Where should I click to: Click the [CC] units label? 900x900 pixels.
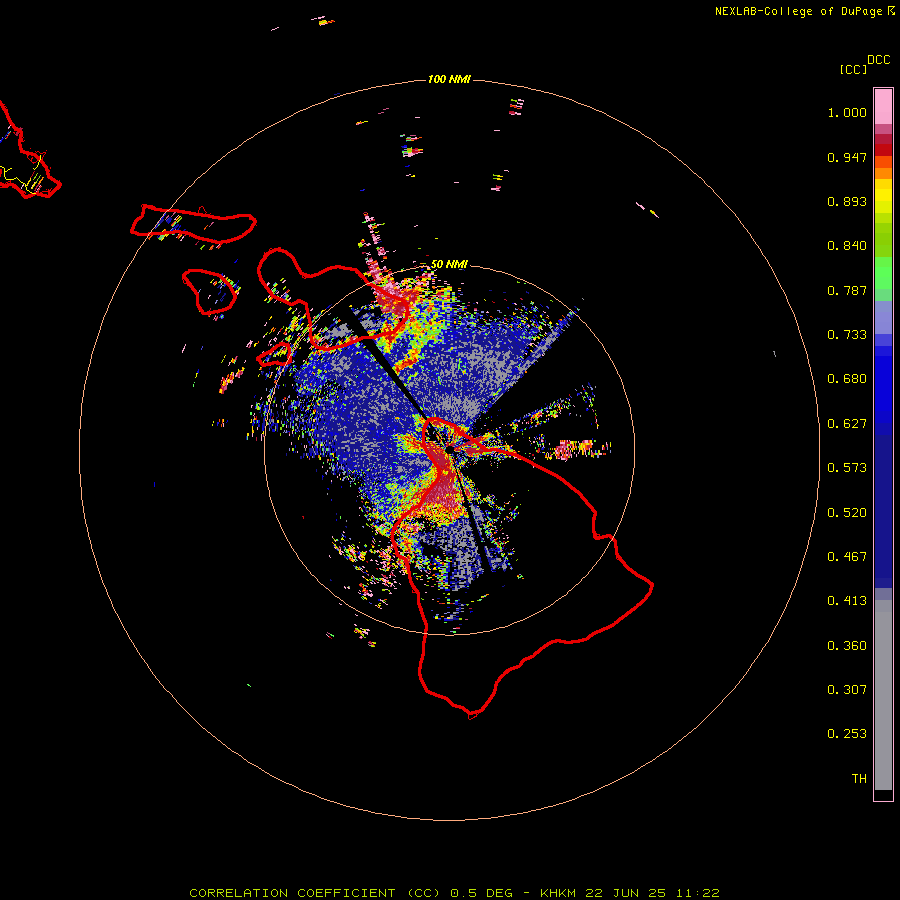coord(853,69)
